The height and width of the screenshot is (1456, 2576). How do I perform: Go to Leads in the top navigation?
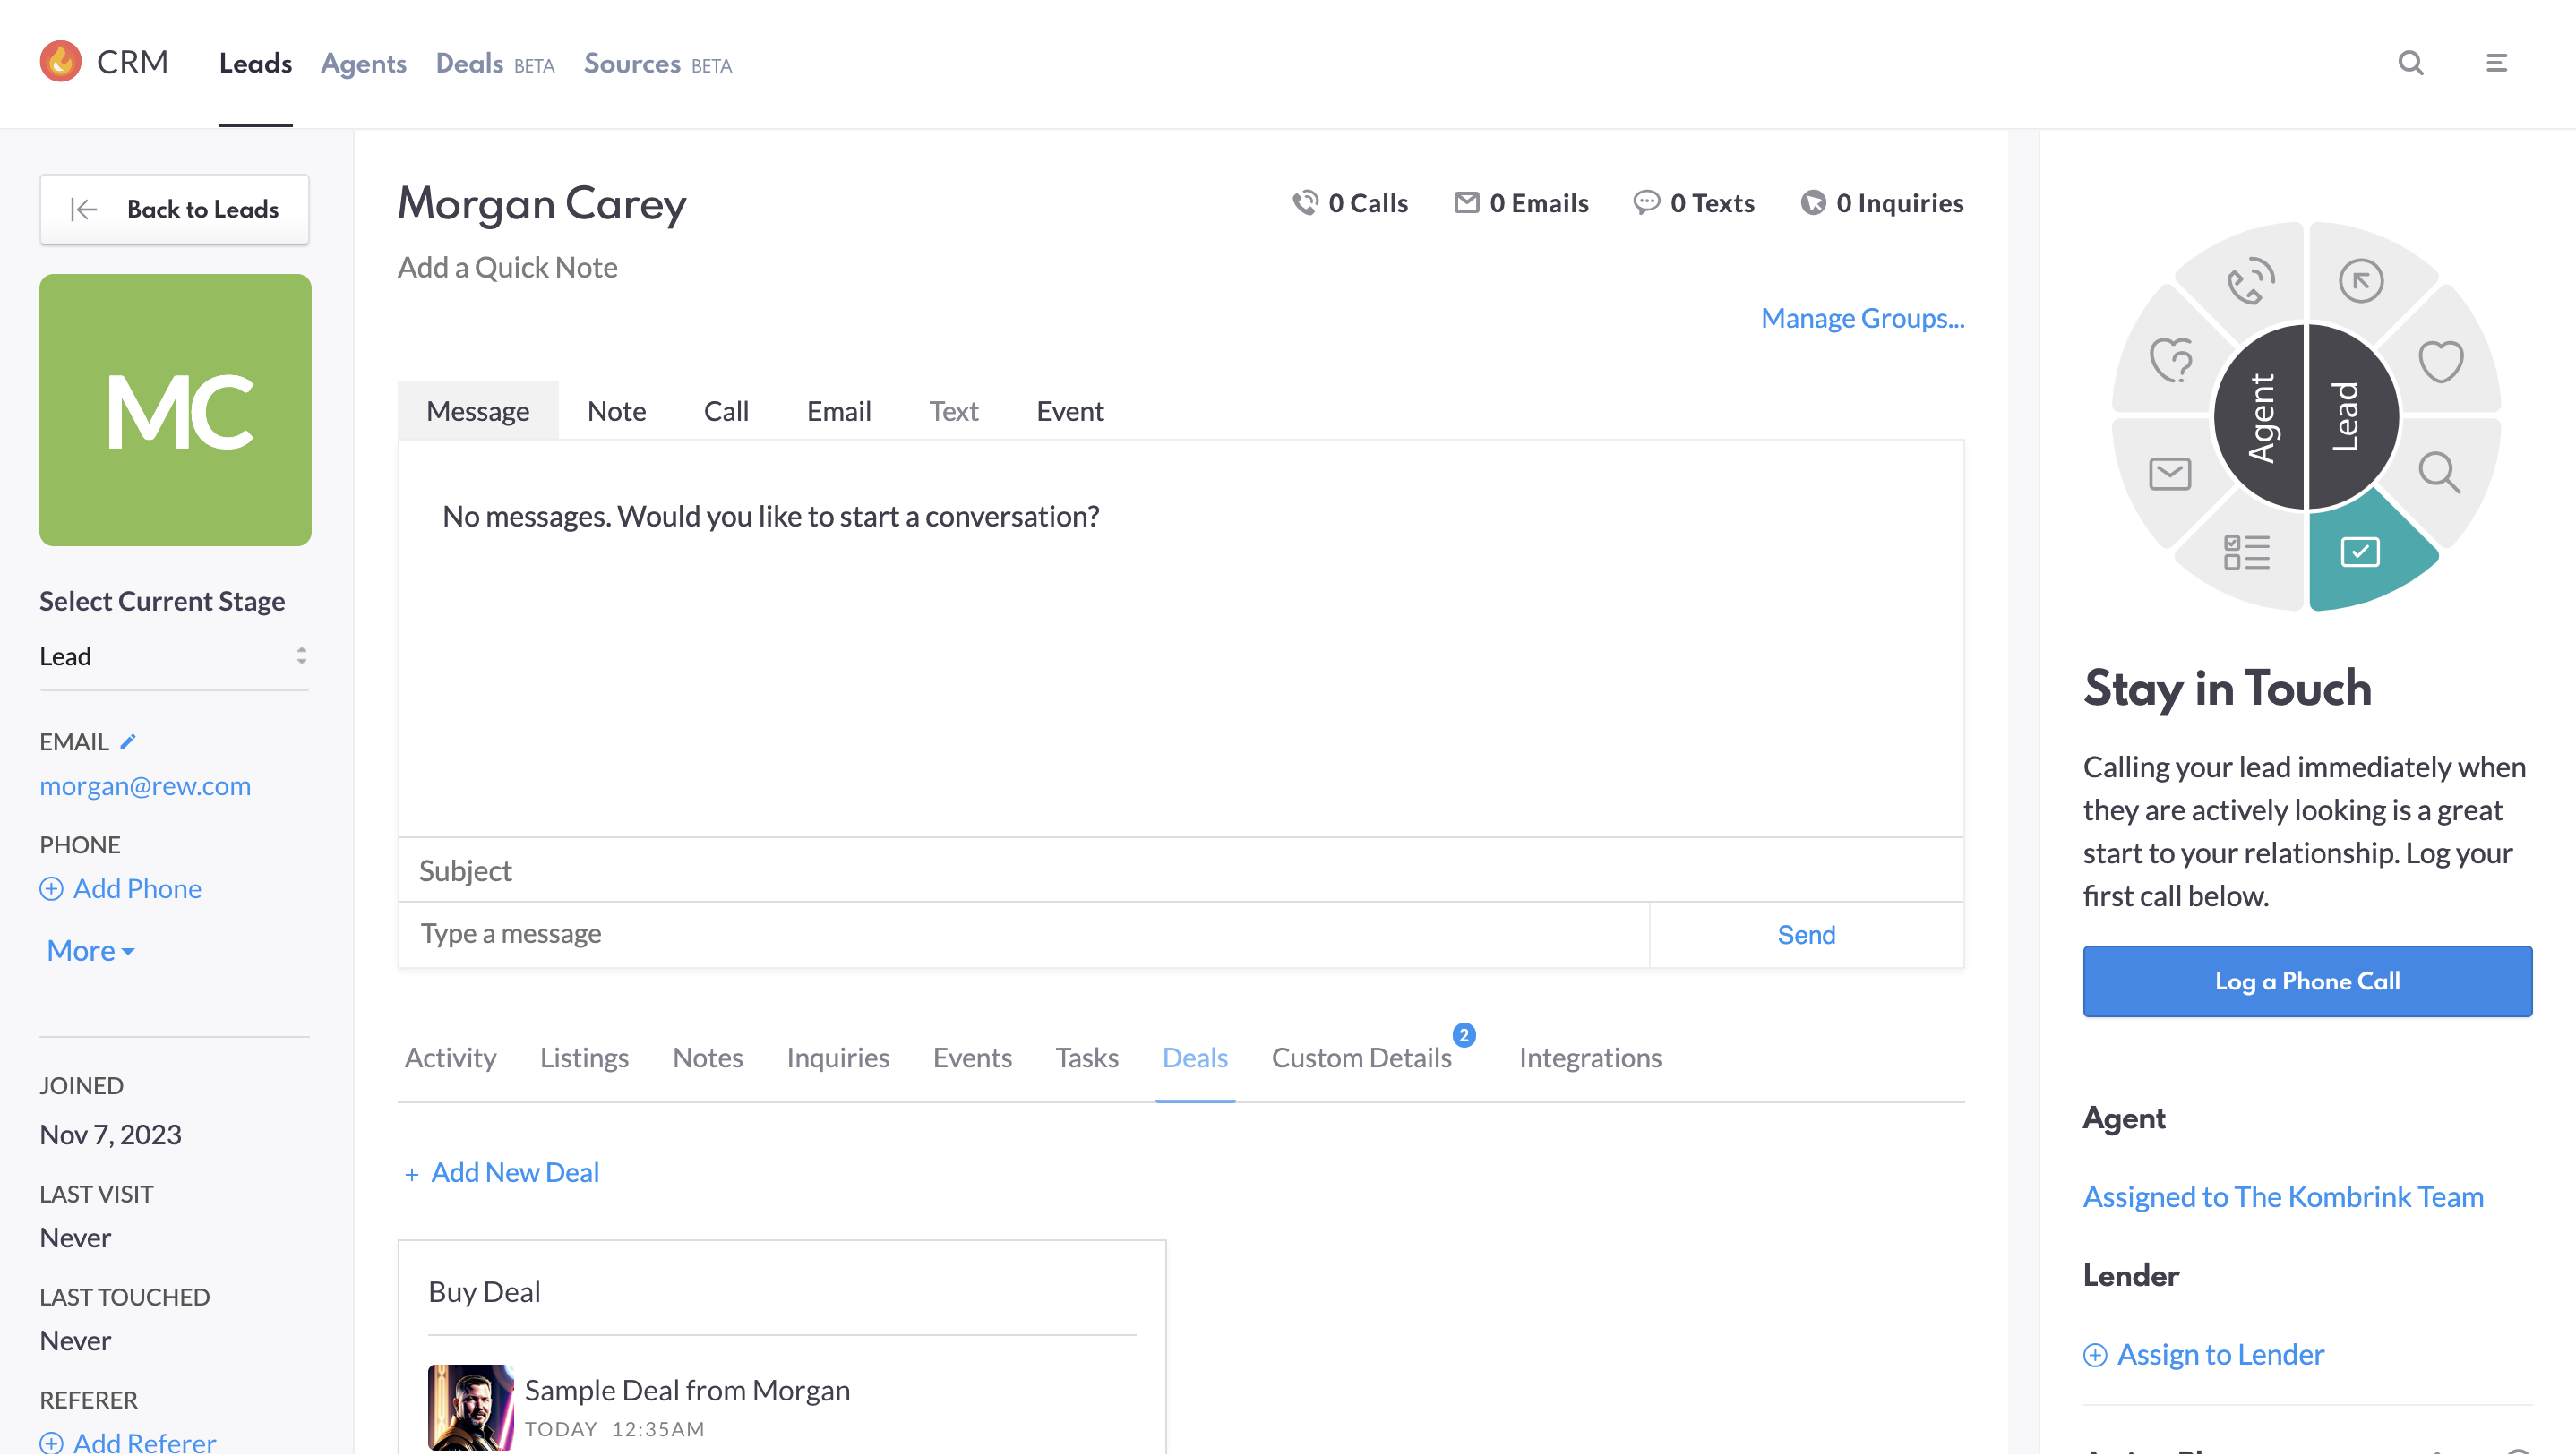pos(255,63)
